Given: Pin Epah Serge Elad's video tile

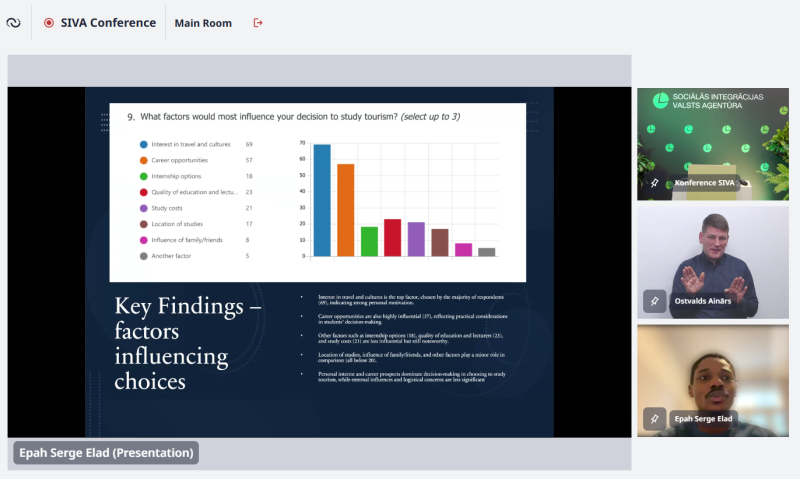Looking at the screenshot, I should [654, 418].
